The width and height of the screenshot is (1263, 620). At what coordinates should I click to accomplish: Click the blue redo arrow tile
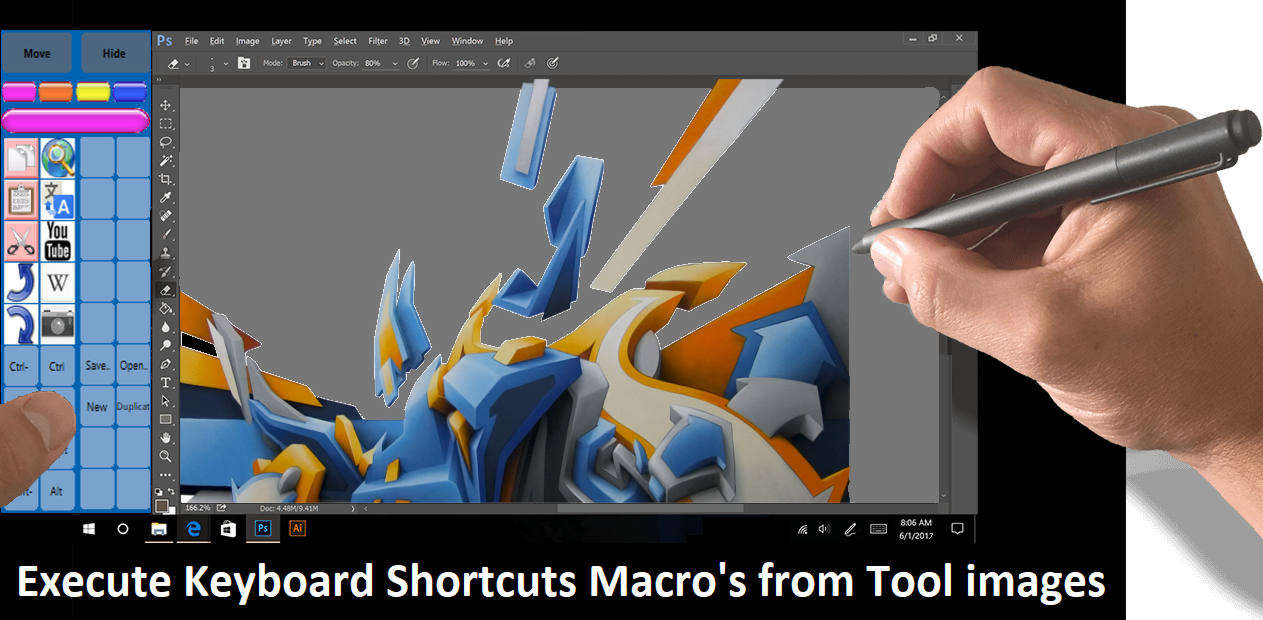(21, 324)
